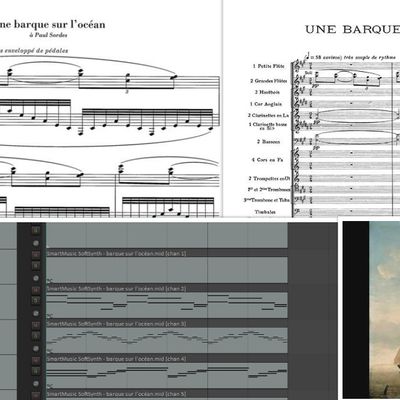Click the chan 3 track volume knob

[x=36, y=349]
